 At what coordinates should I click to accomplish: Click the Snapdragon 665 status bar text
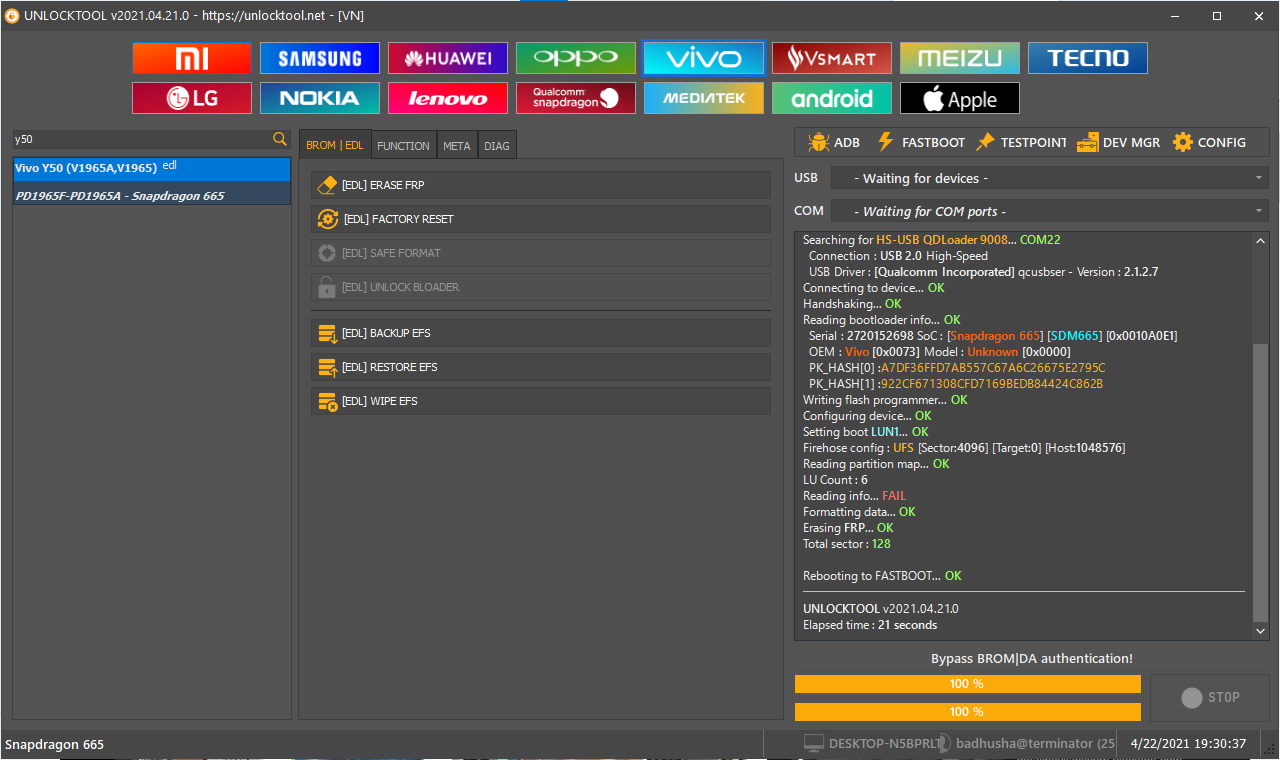tap(54, 744)
